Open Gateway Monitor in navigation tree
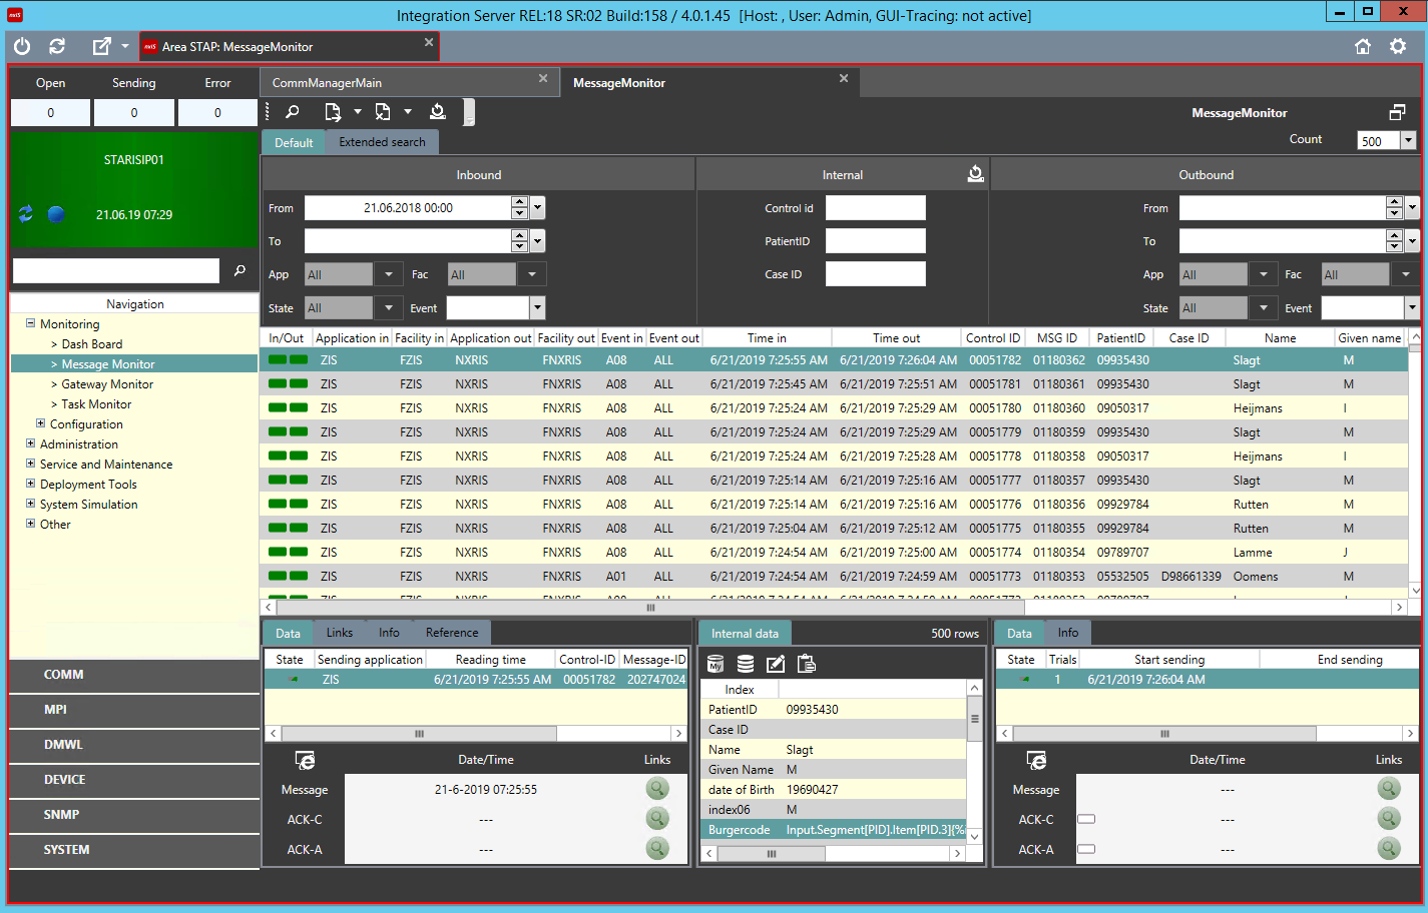The image size is (1428, 913). 107,384
